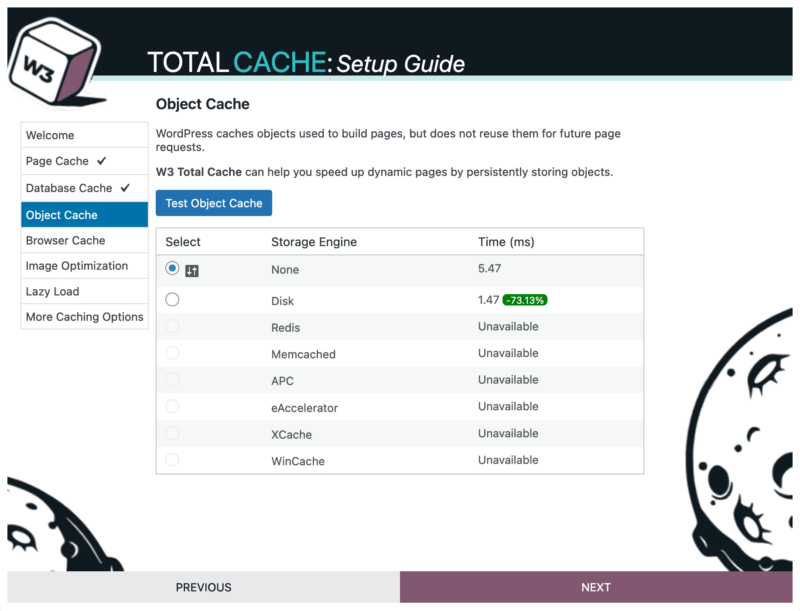
Task: Click the settings icon beside None radio
Action: click(192, 271)
